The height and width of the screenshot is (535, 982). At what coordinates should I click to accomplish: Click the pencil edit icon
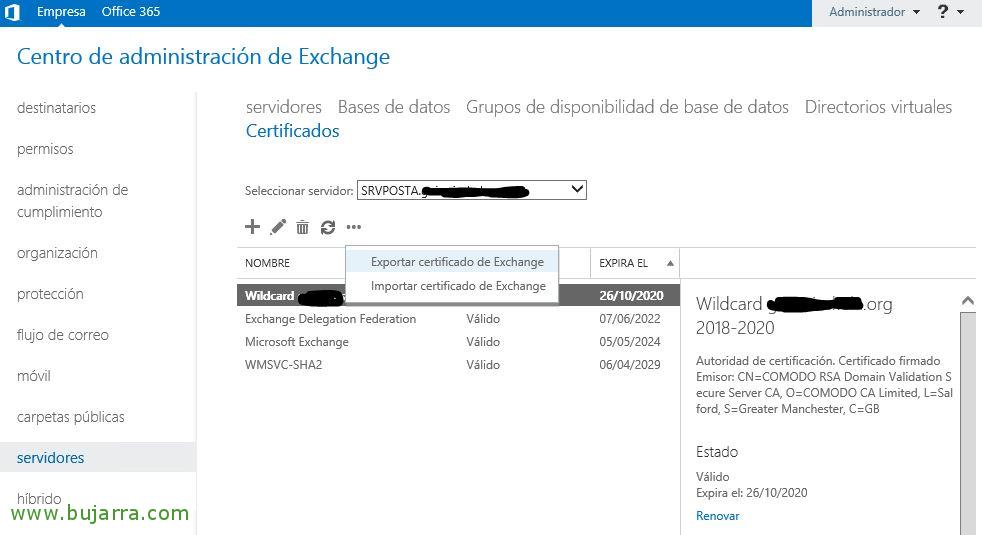[278, 227]
